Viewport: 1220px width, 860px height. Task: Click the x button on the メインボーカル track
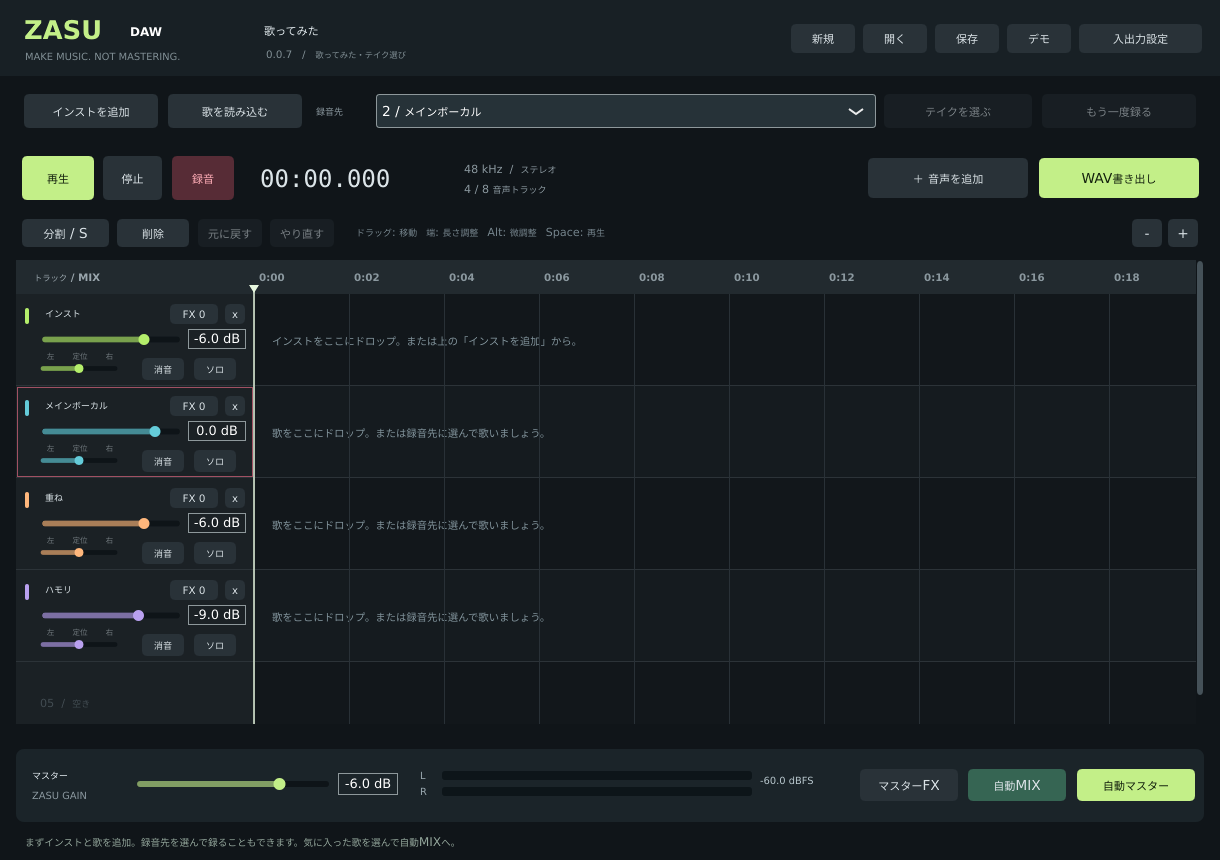click(x=235, y=406)
